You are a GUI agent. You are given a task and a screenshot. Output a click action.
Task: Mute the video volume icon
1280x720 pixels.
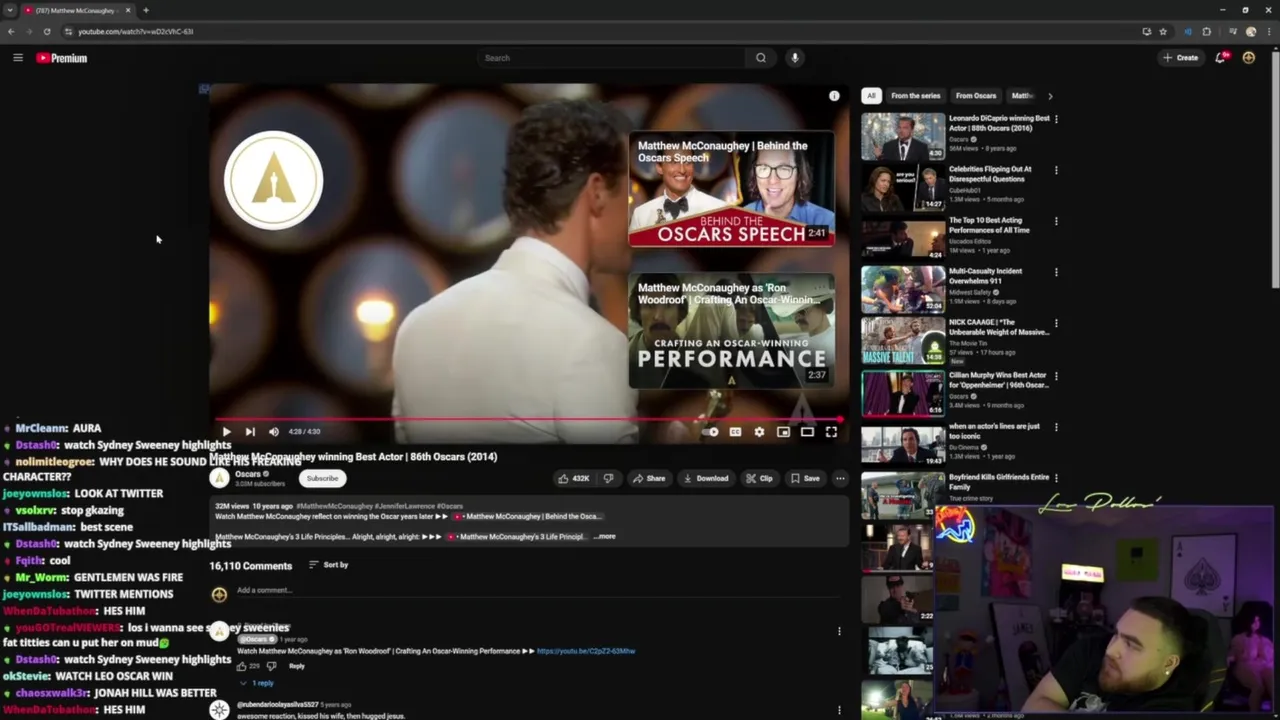[273, 432]
